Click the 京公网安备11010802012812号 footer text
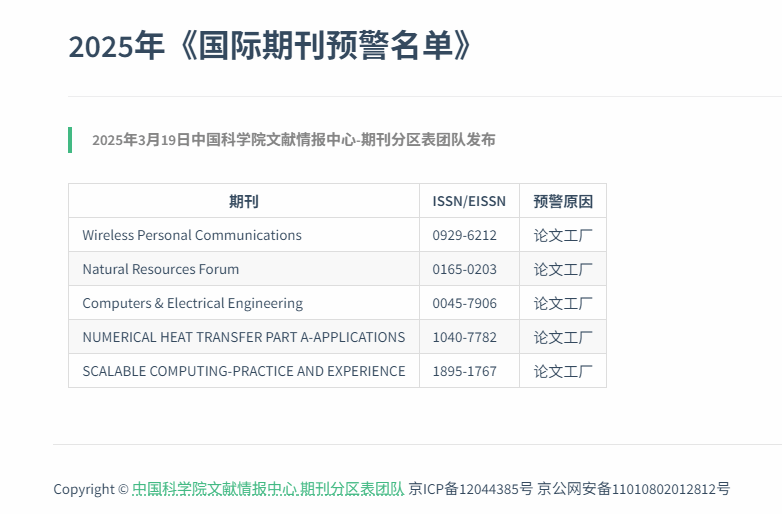This screenshot has width=782, height=514. [x=634, y=489]
